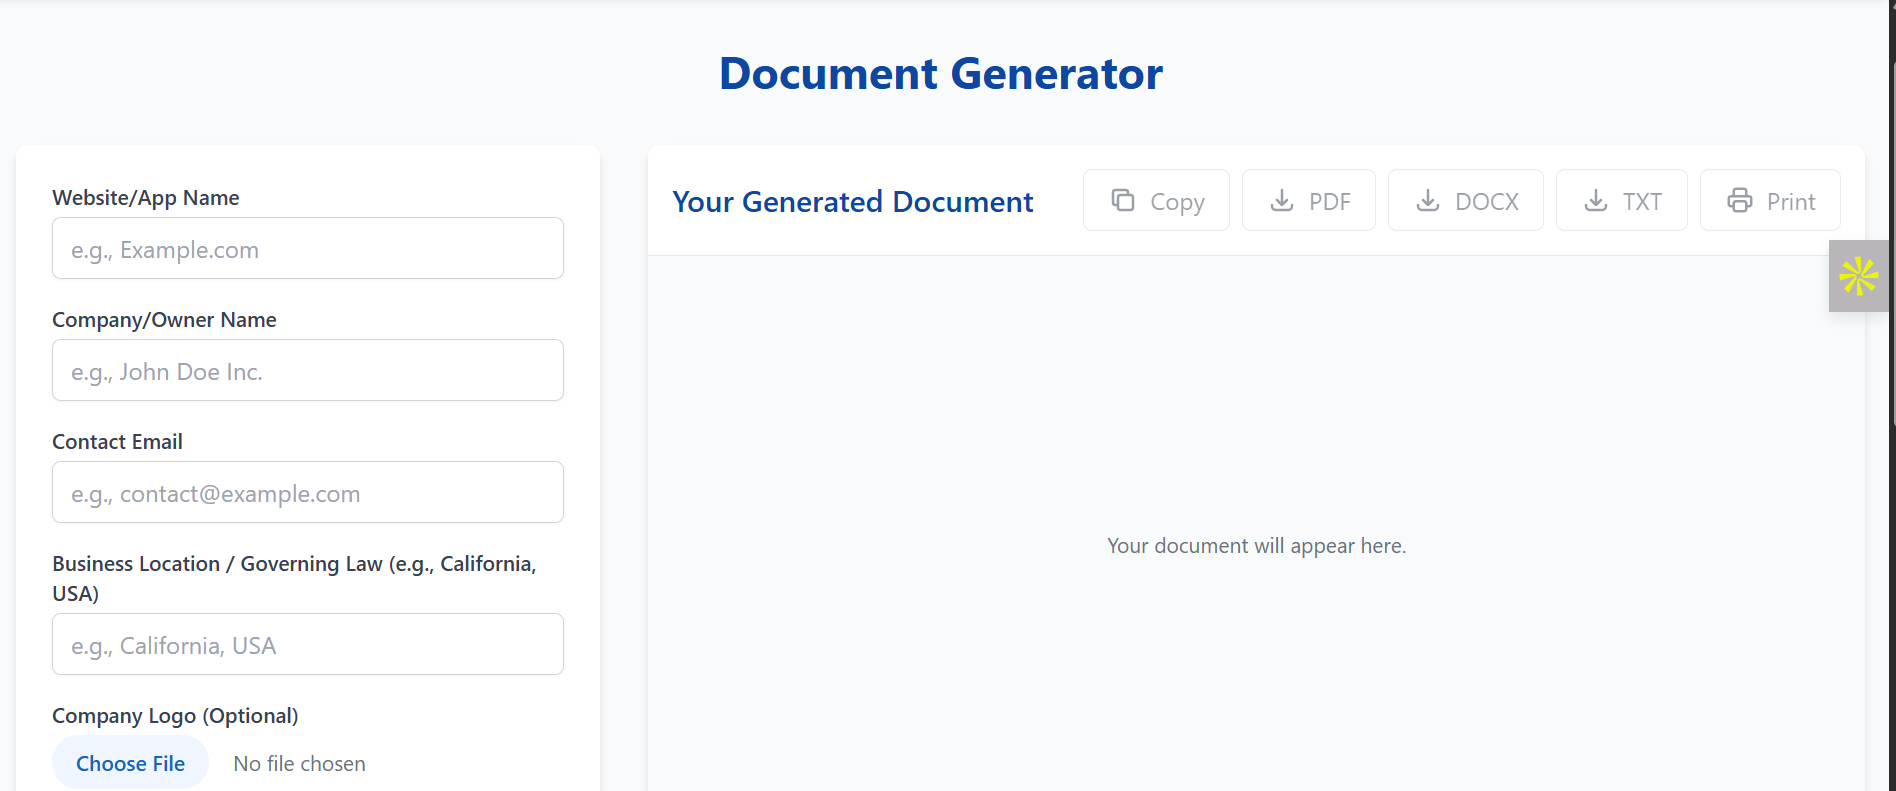Click the 'Contact Email' label
Viewport: 1896px width, 791px height.
(117, 442)
